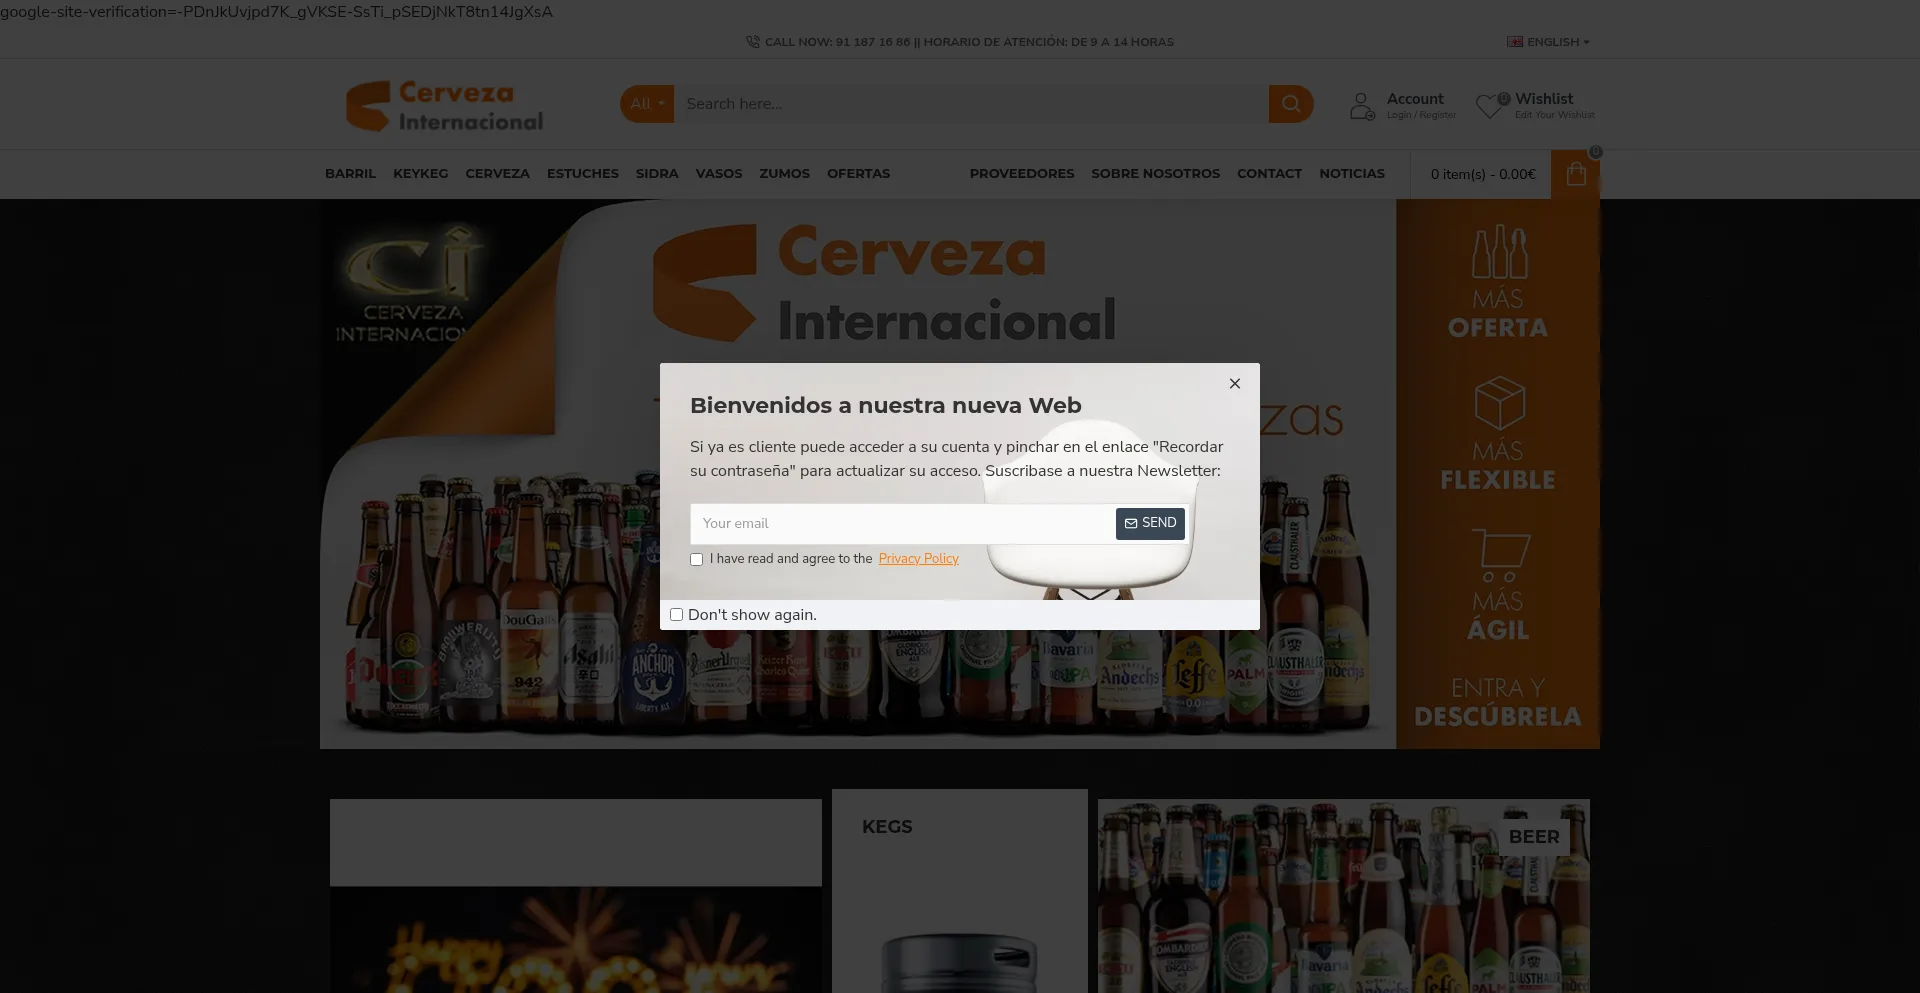Click the Más Ágil cart icon

click(x=1498, y=554)
